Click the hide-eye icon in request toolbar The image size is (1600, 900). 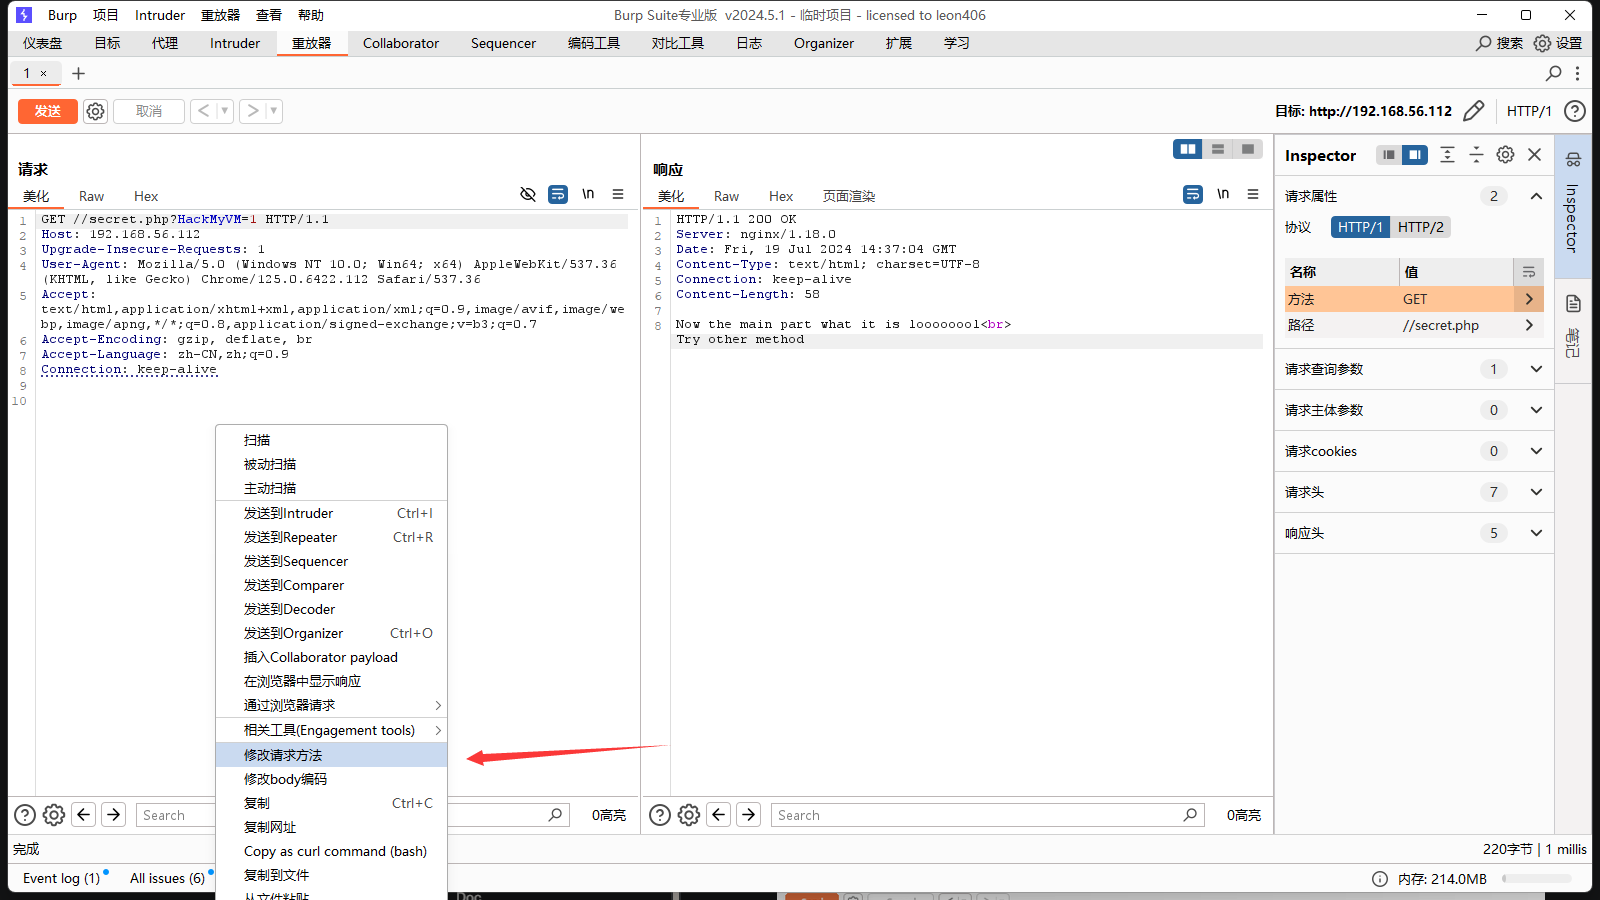tap(528, 194)
